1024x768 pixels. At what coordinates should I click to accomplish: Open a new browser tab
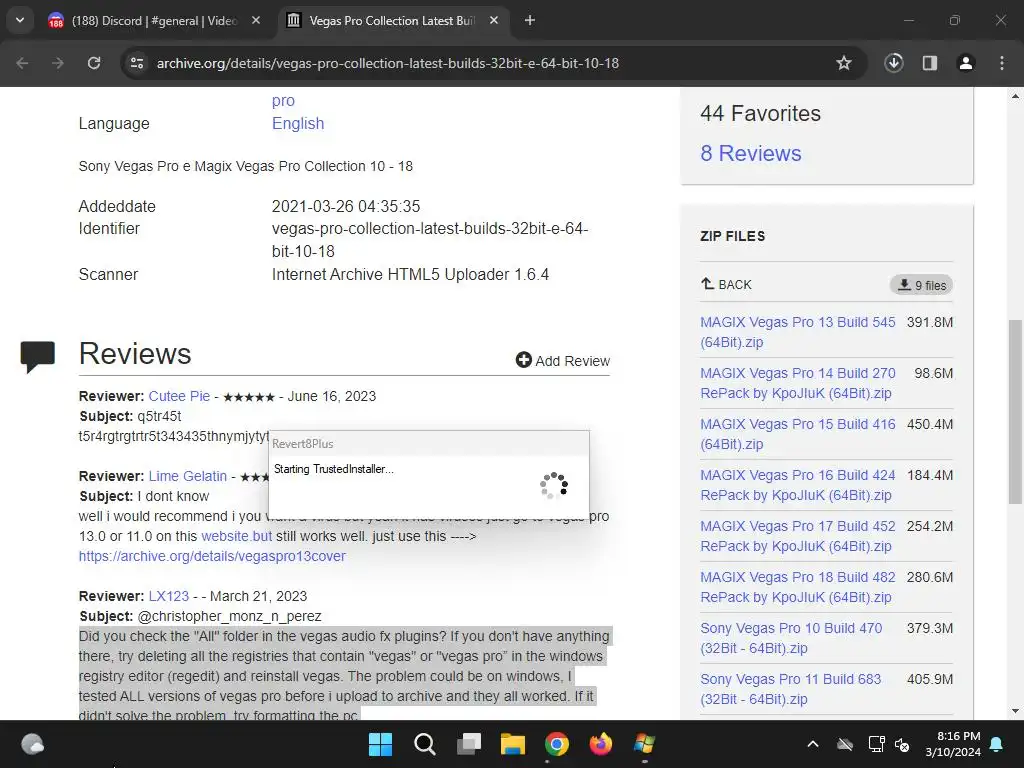pyautogui.click(x=530, y=20)
